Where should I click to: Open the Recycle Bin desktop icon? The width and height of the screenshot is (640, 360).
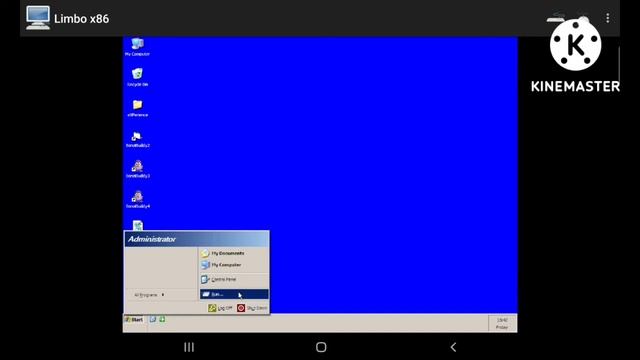pos(137,77)
